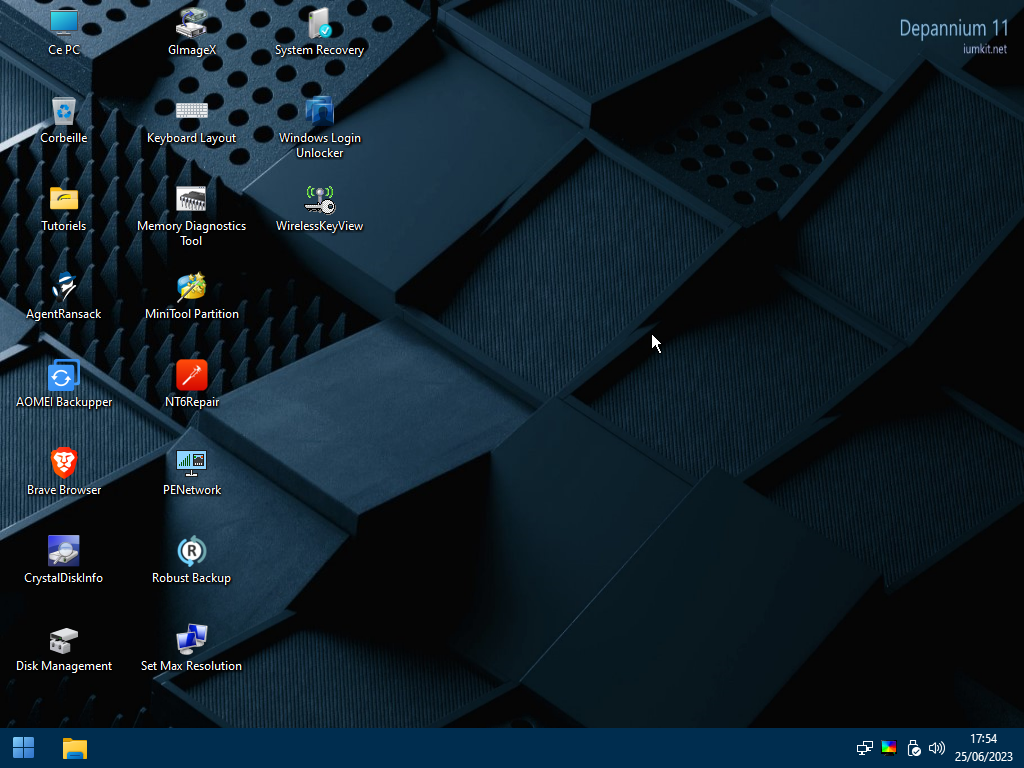This screenshot has height=768, width=1024.
Task: Open the Windows Start menu button
Action: (23, 748)
